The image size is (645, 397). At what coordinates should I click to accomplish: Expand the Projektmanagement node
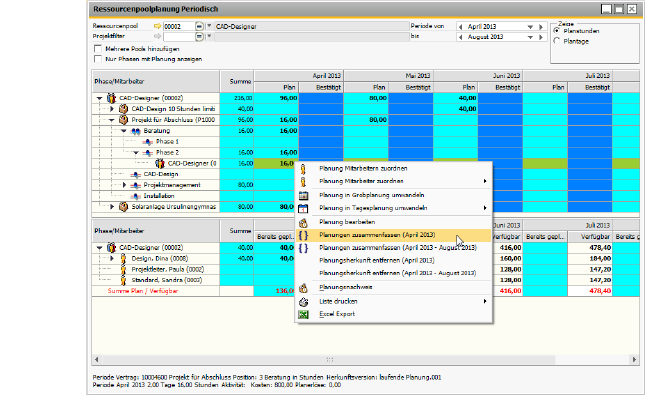coord(124,185)
